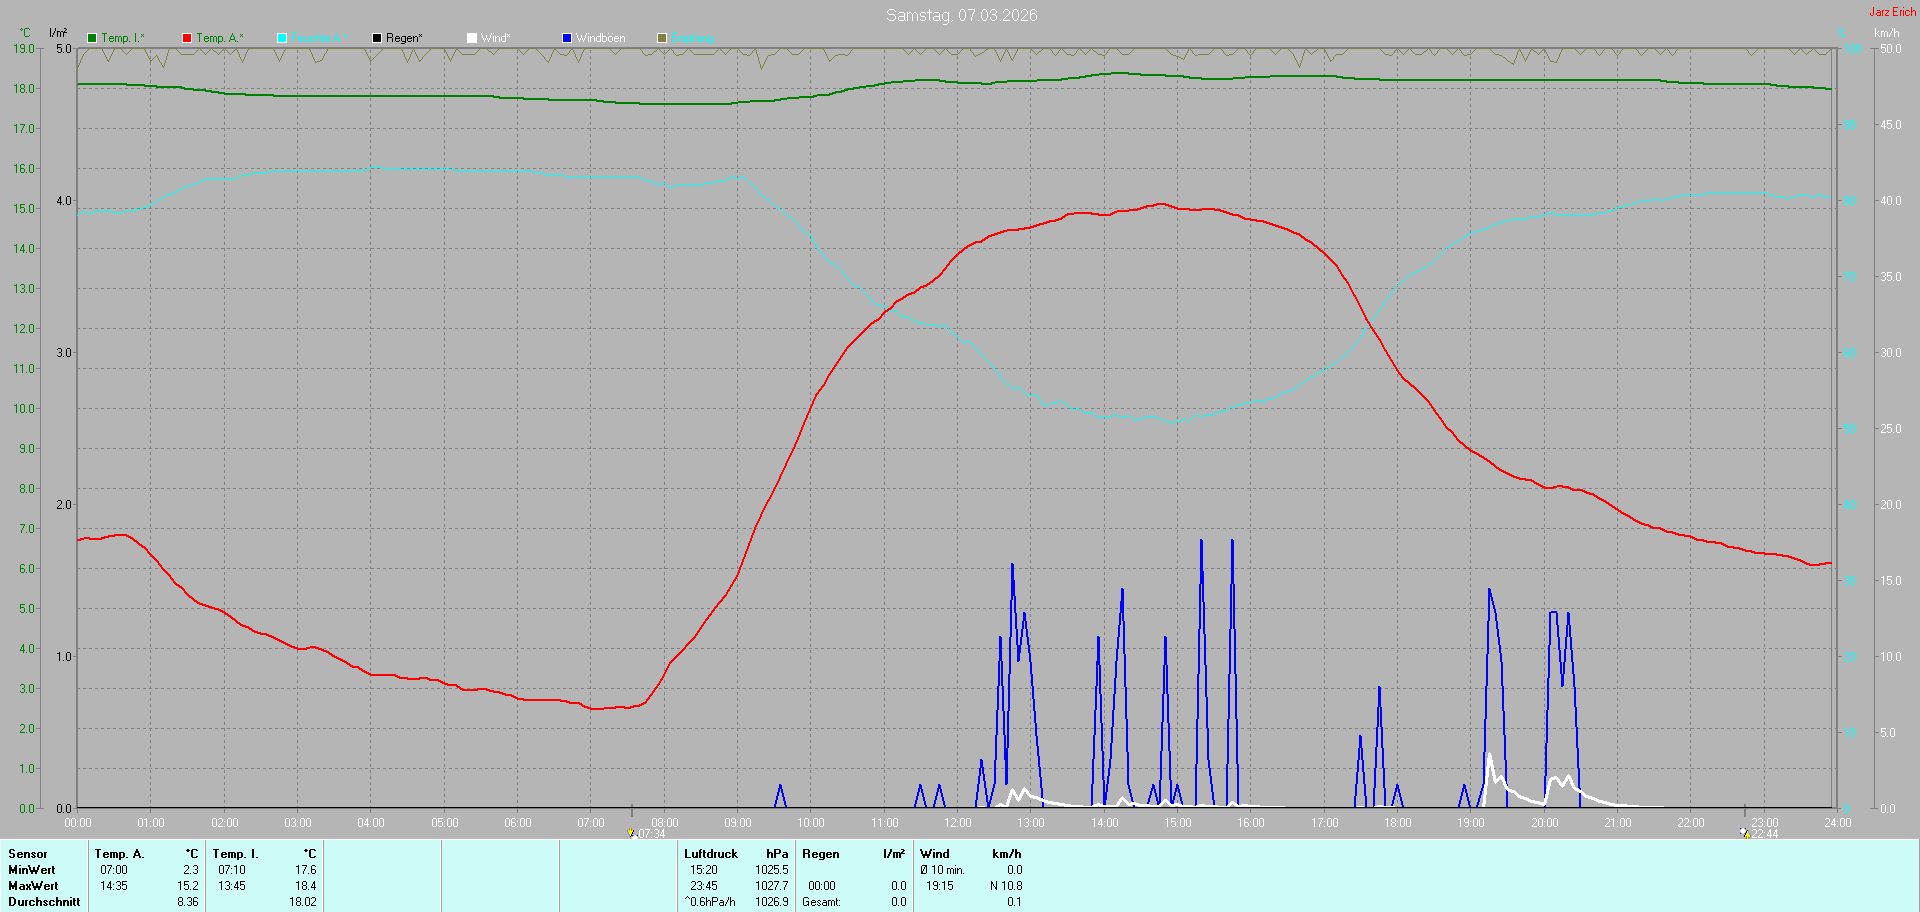Click the pressure average value '1026.9'
Image resolution: width=1920 pixels, height=912 pixels.
[772, 902]
